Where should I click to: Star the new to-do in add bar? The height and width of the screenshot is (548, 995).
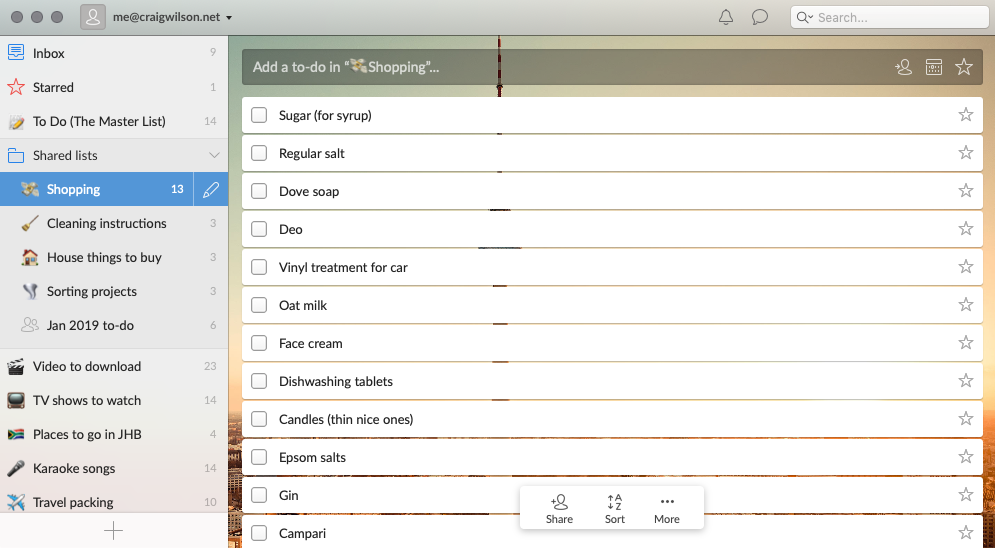pos(964,67)
